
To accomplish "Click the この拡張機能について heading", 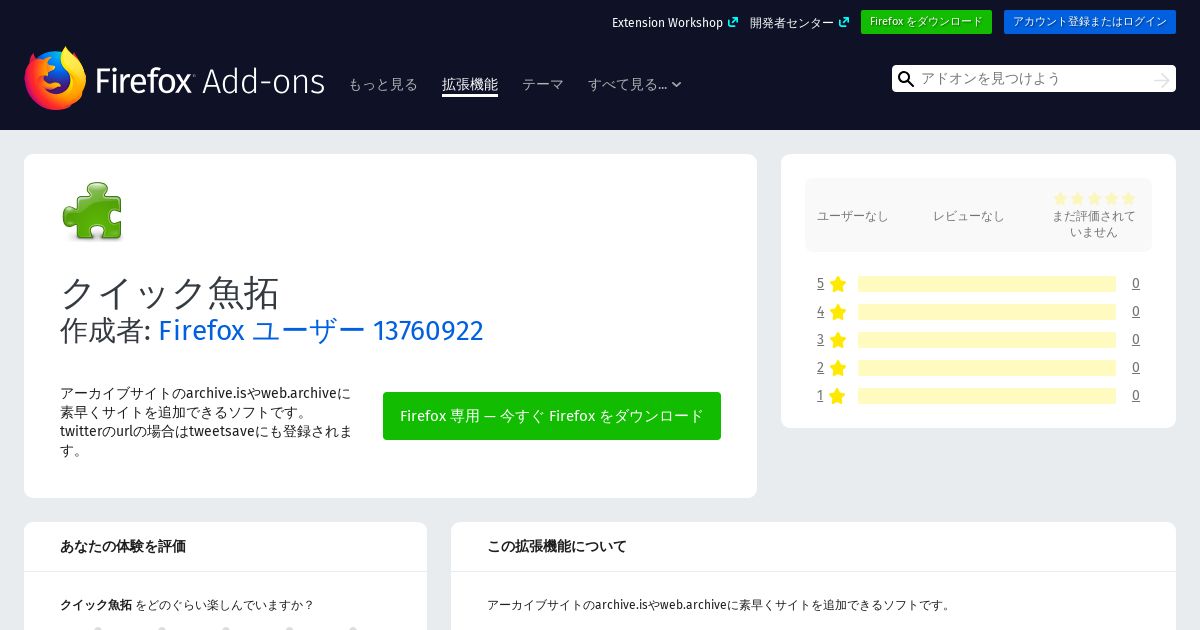I will click(x=557, y=546).
